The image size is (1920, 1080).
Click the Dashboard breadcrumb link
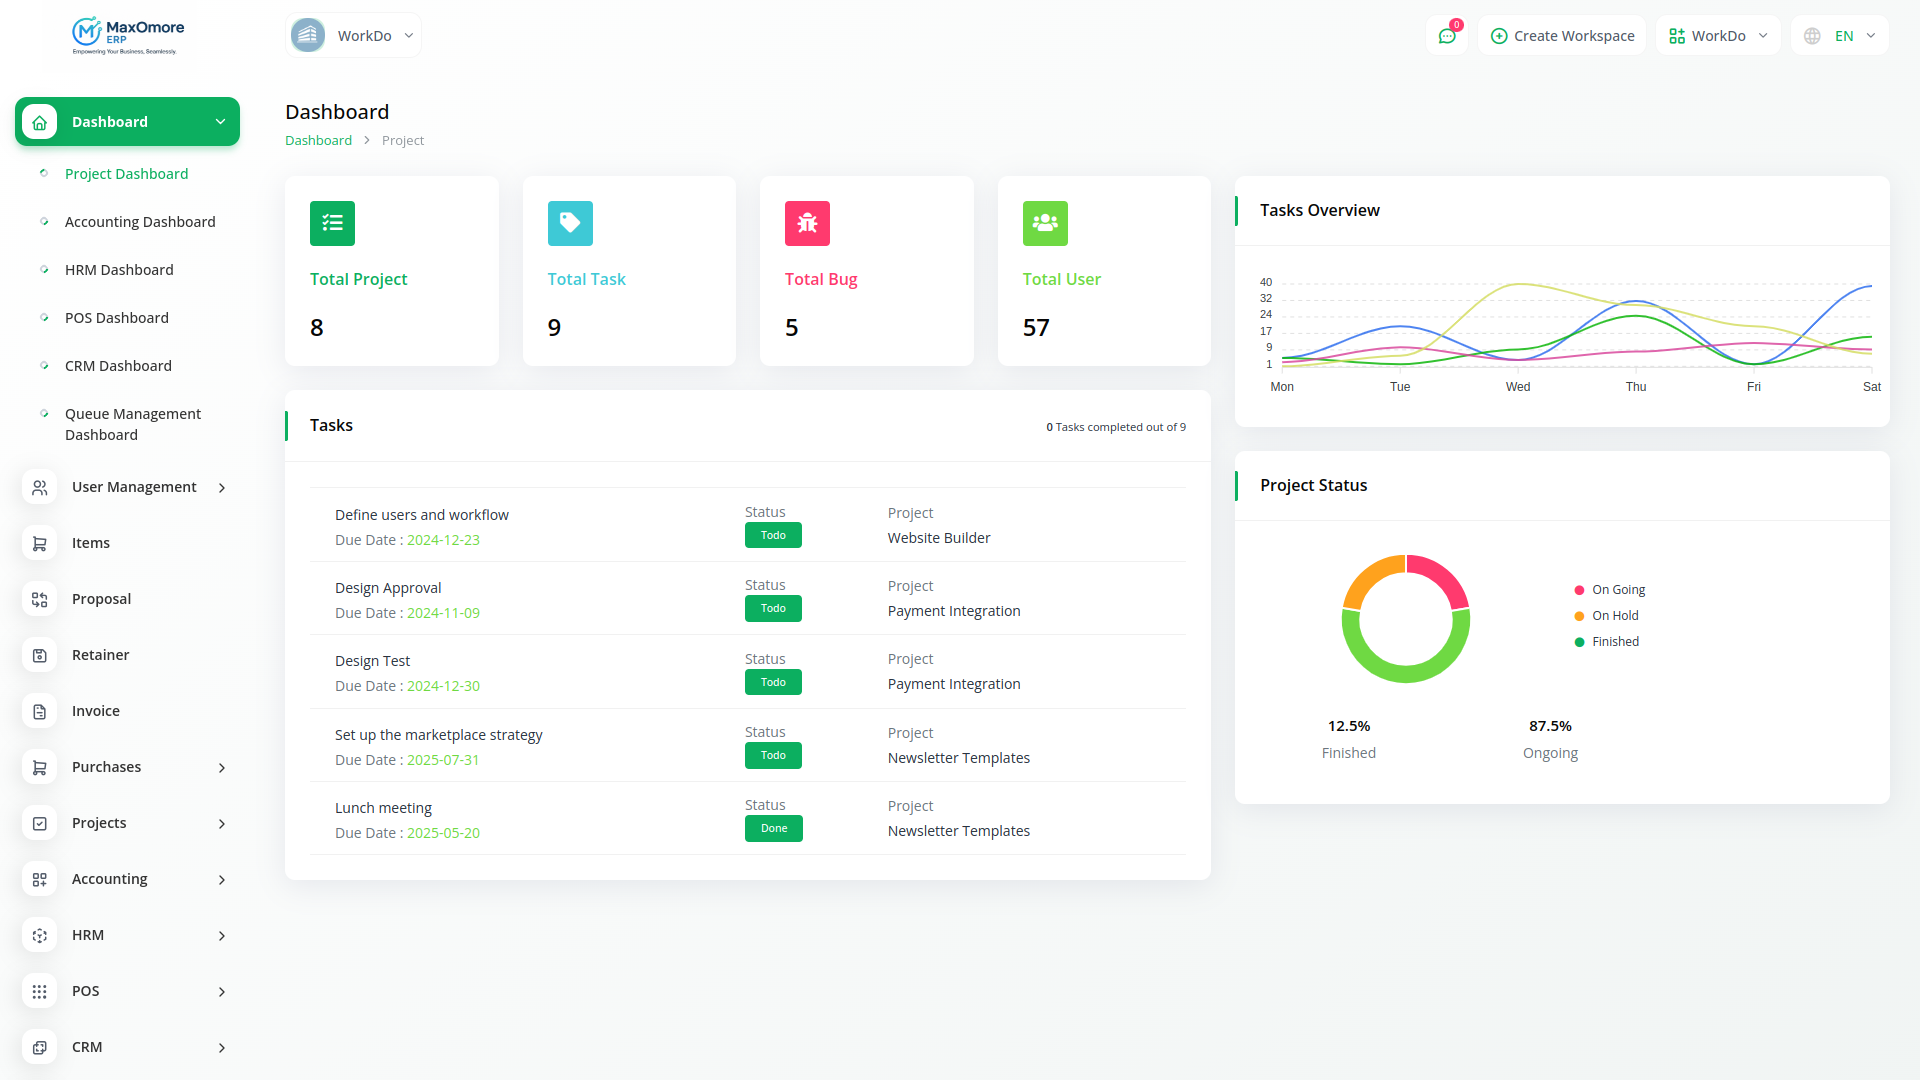click(x=318, y=141)
